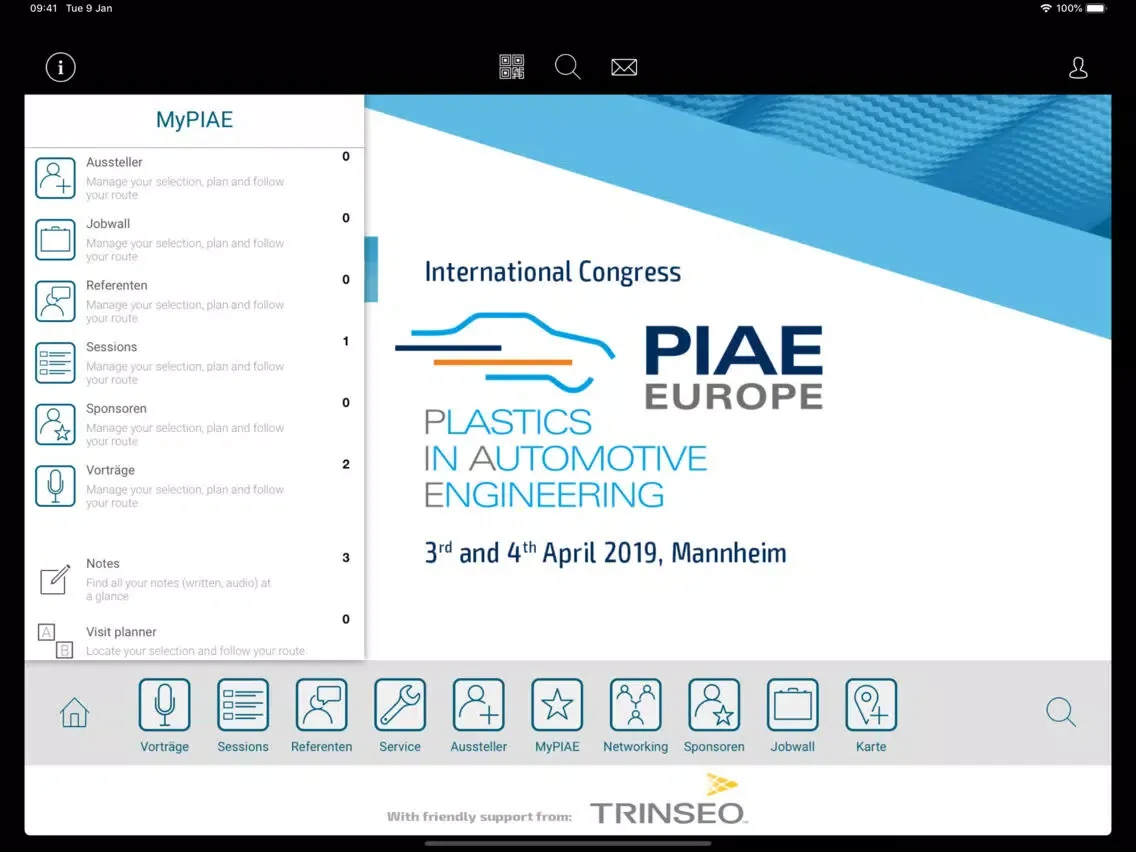Tap the 09:41 clock in status bar
Viewport: 1136px width, 852px height.
point(43,9)
